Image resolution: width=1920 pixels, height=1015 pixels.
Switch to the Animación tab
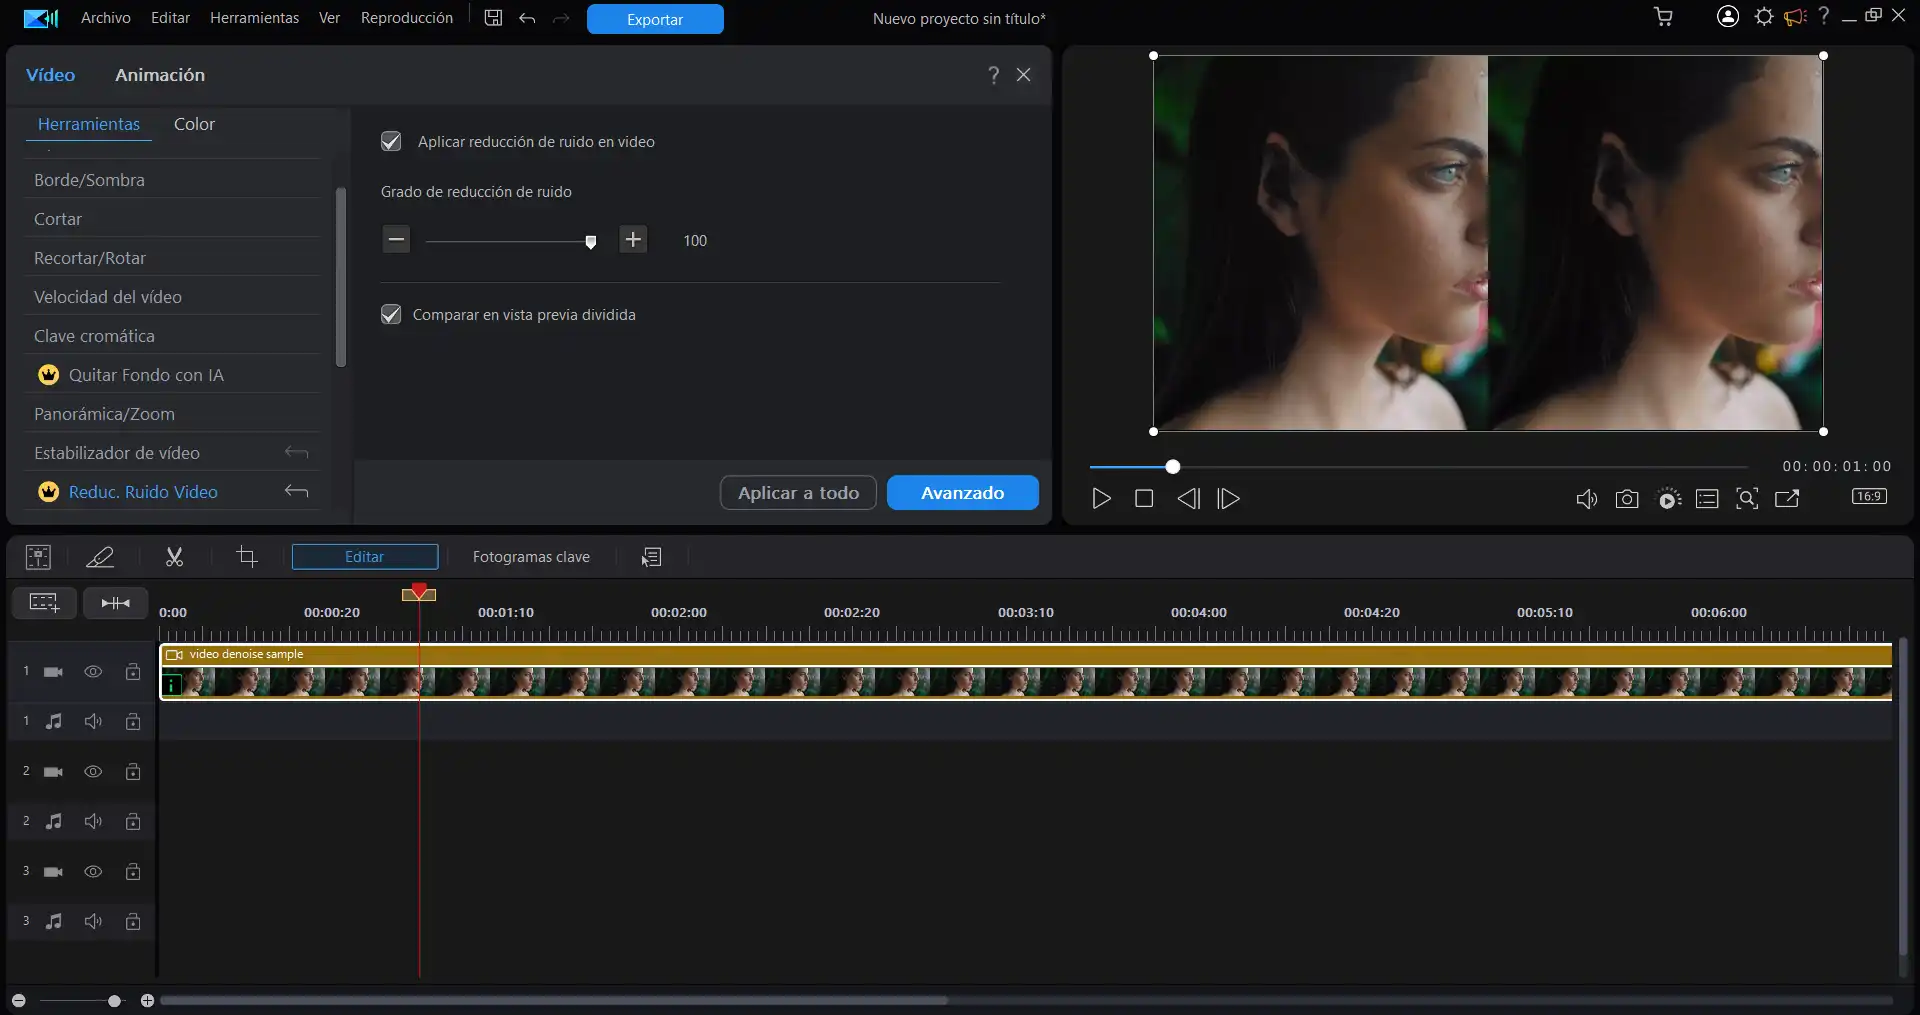[x=159, y=74]
